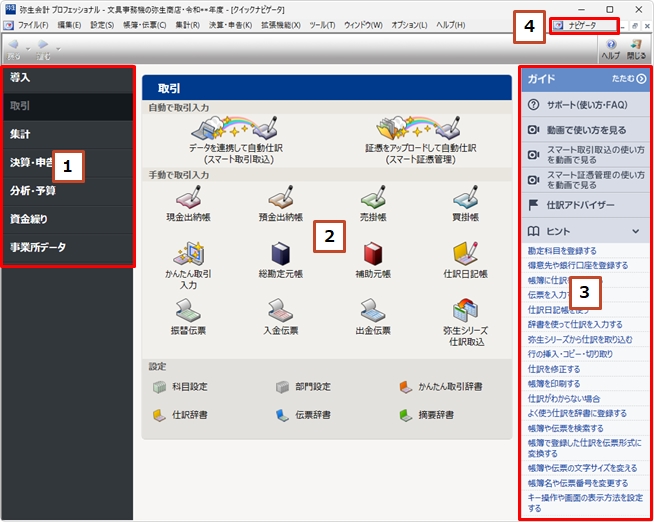Open the 科目設定 settings link
Screen dimensions: 654x522
coord(186,386)
